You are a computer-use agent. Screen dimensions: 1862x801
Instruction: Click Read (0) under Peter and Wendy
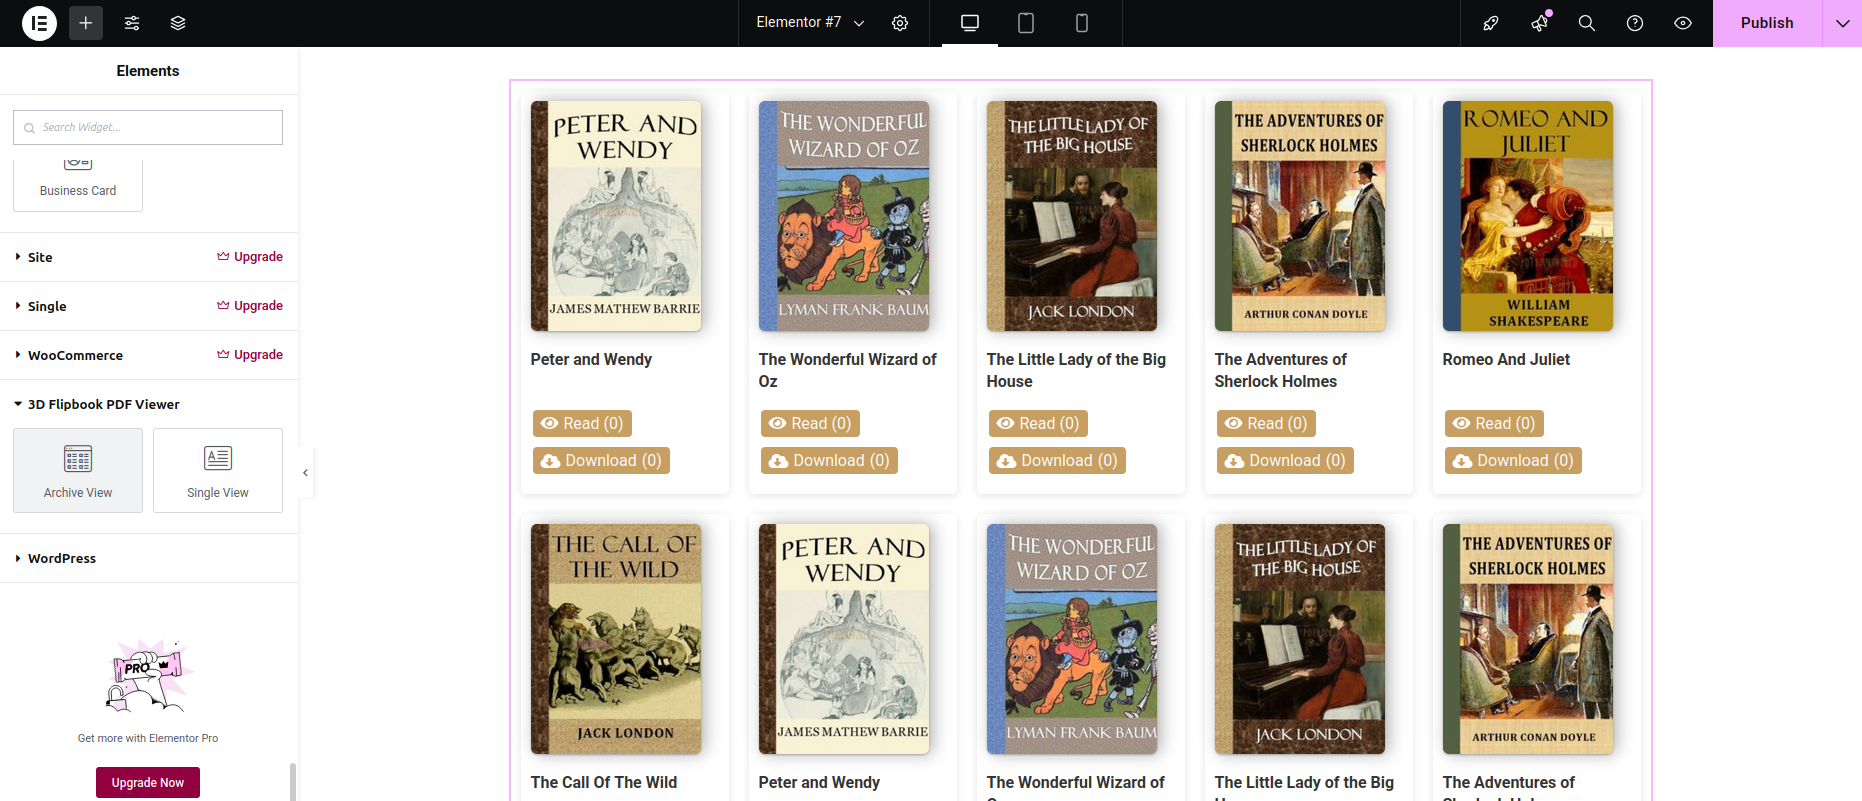pos(582,424)
